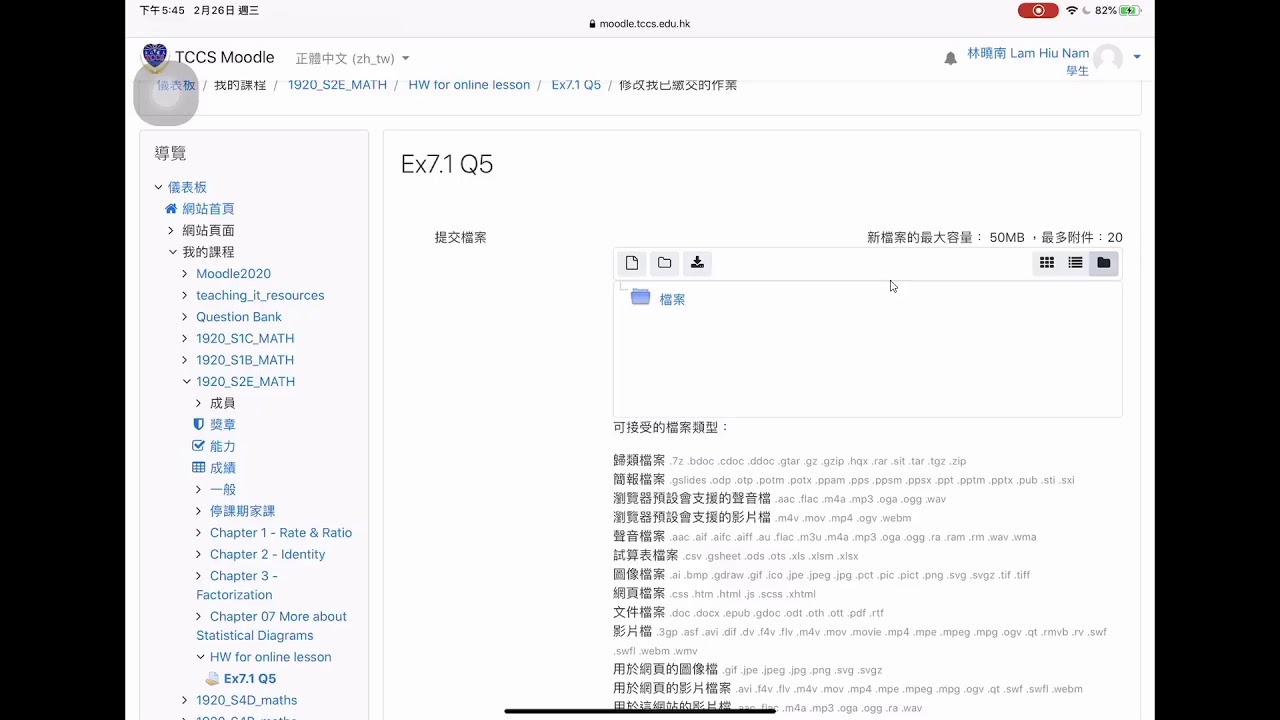Screen dimensions: 1280x720
Task: Tap the battery indicator in status bar
Action: click(1130, 10)
